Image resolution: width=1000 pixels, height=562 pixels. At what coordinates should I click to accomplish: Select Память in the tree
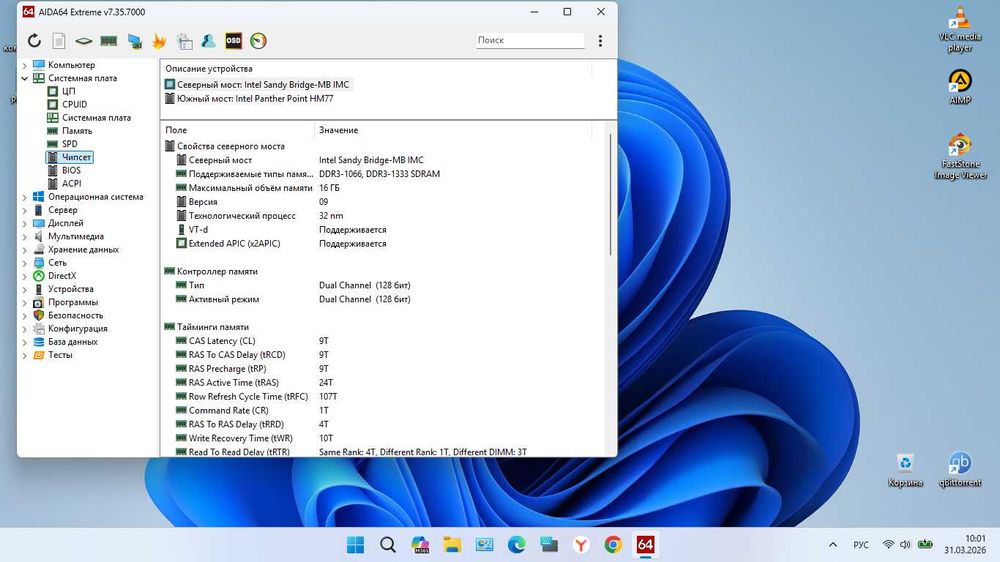pos(77,131)
